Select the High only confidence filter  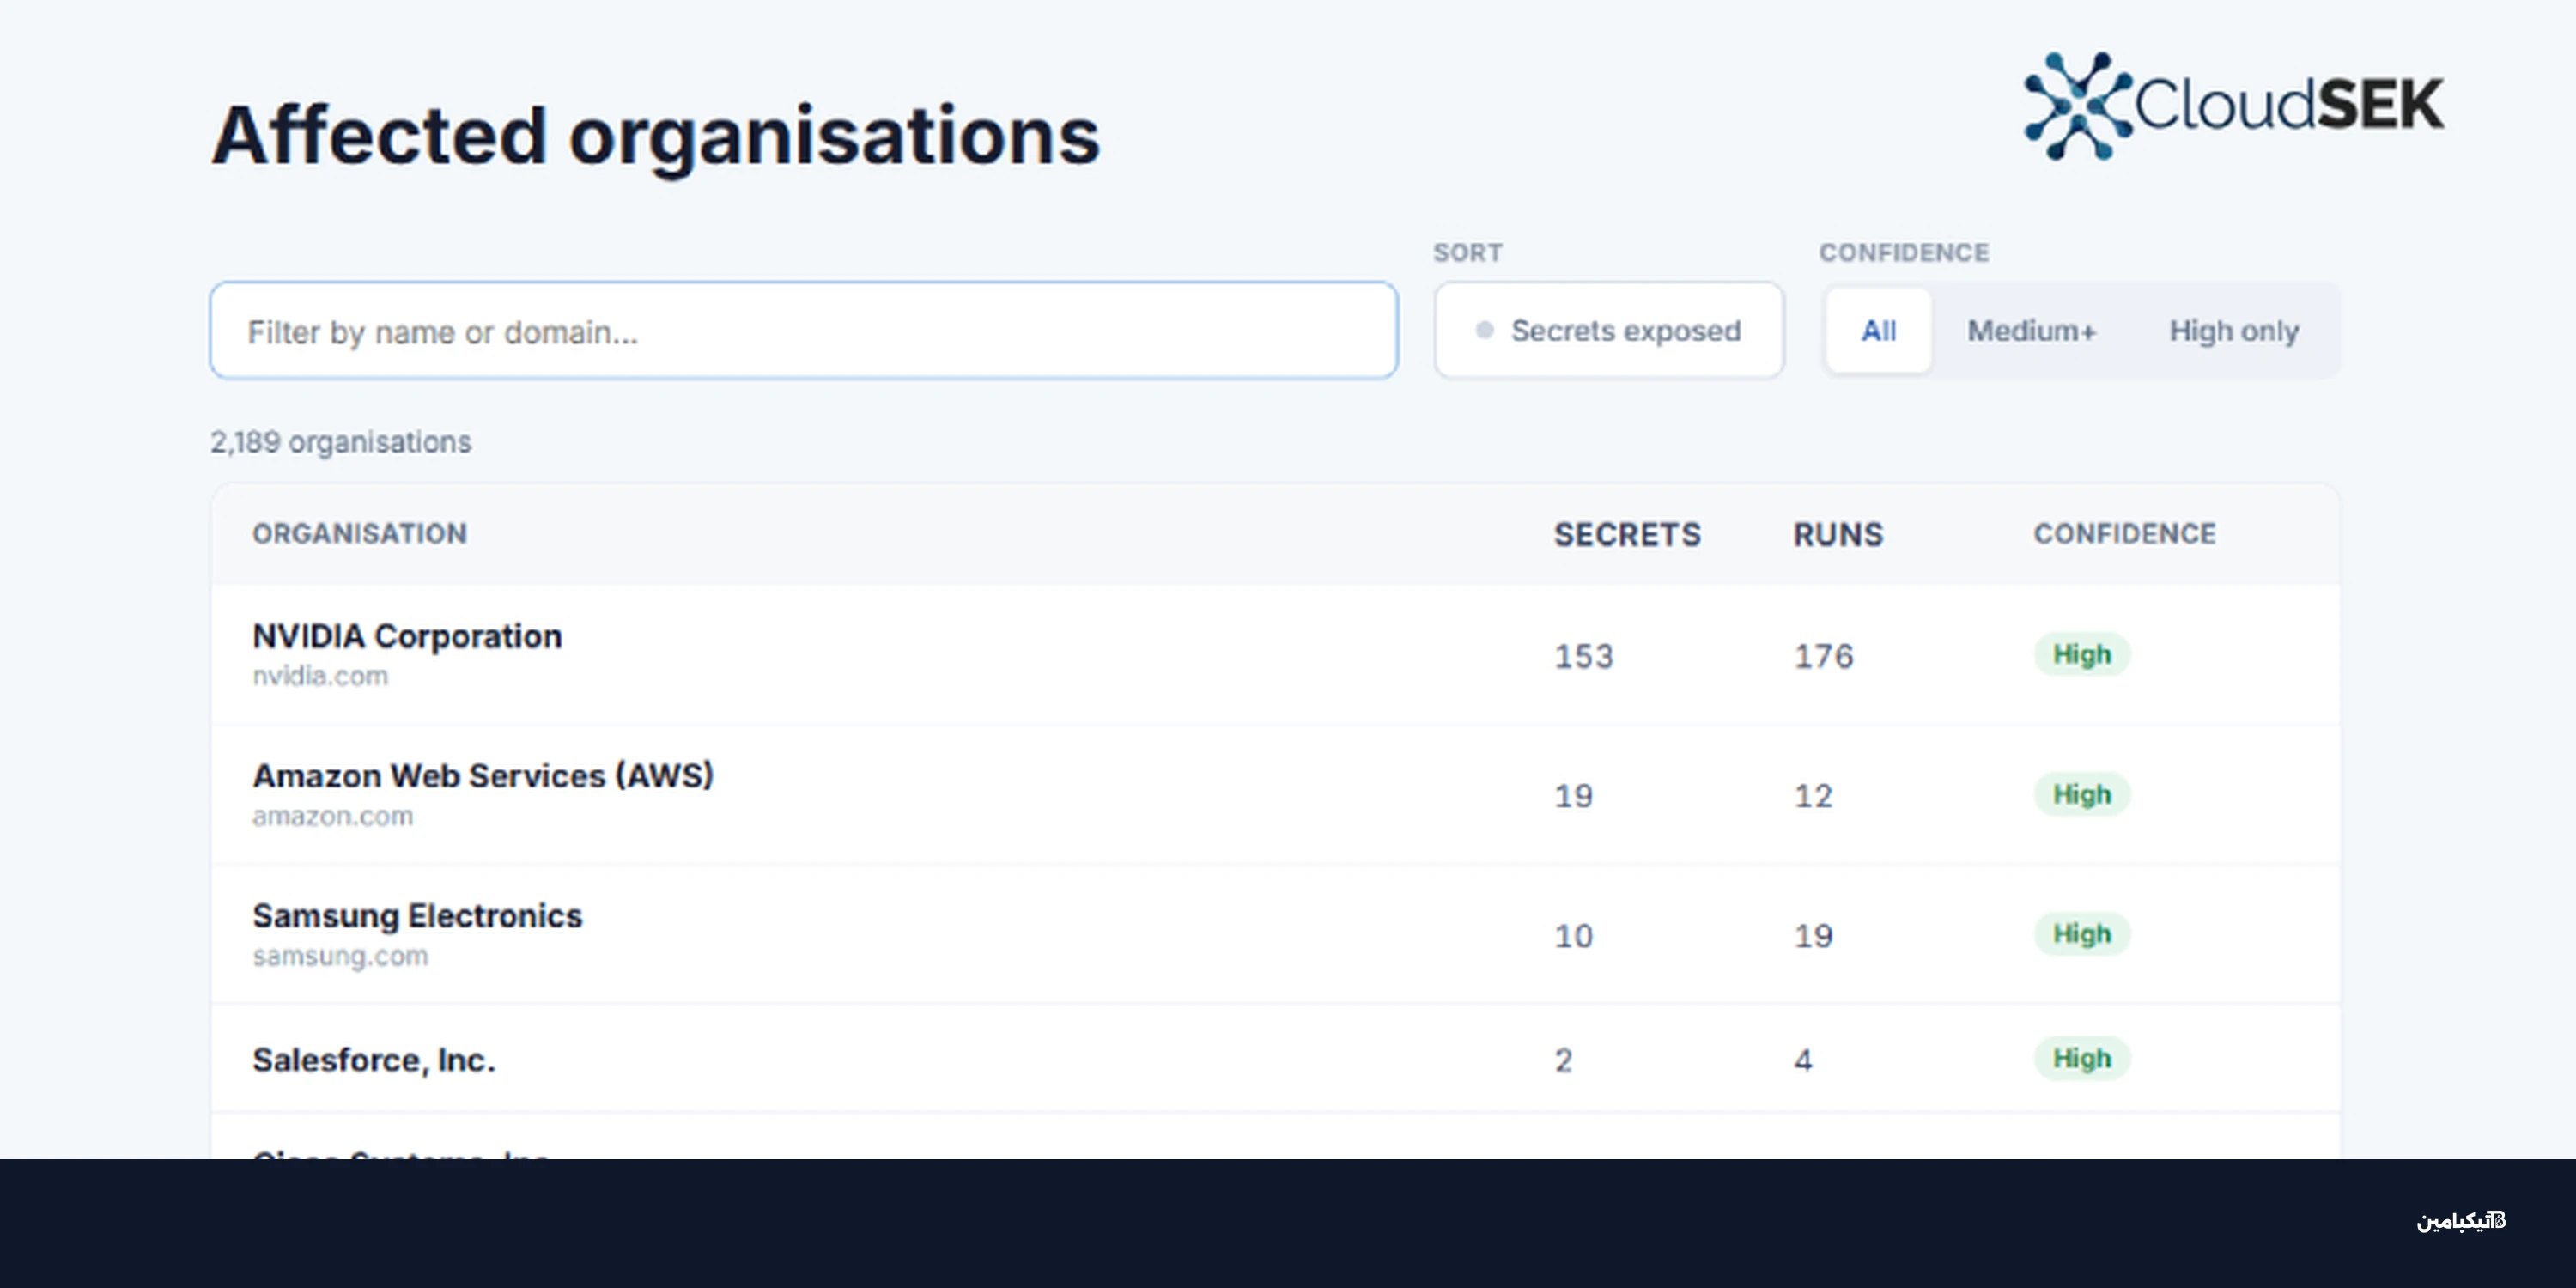[x=2234, y=330]
